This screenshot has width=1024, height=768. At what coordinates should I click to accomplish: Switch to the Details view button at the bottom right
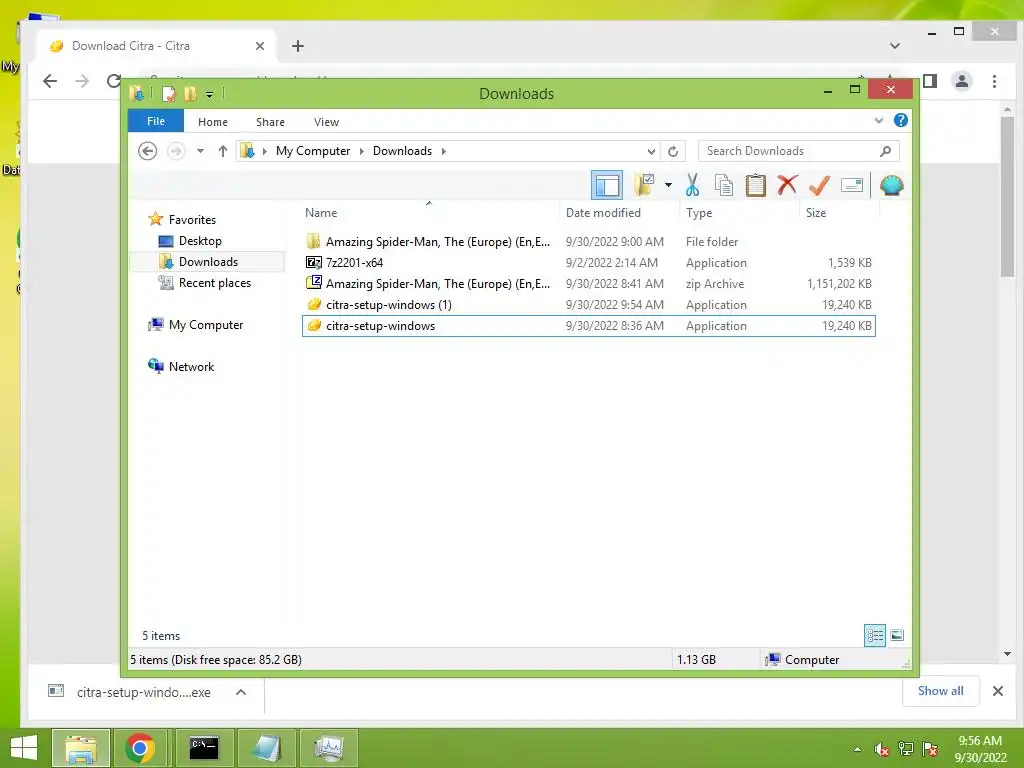(874, 635)
